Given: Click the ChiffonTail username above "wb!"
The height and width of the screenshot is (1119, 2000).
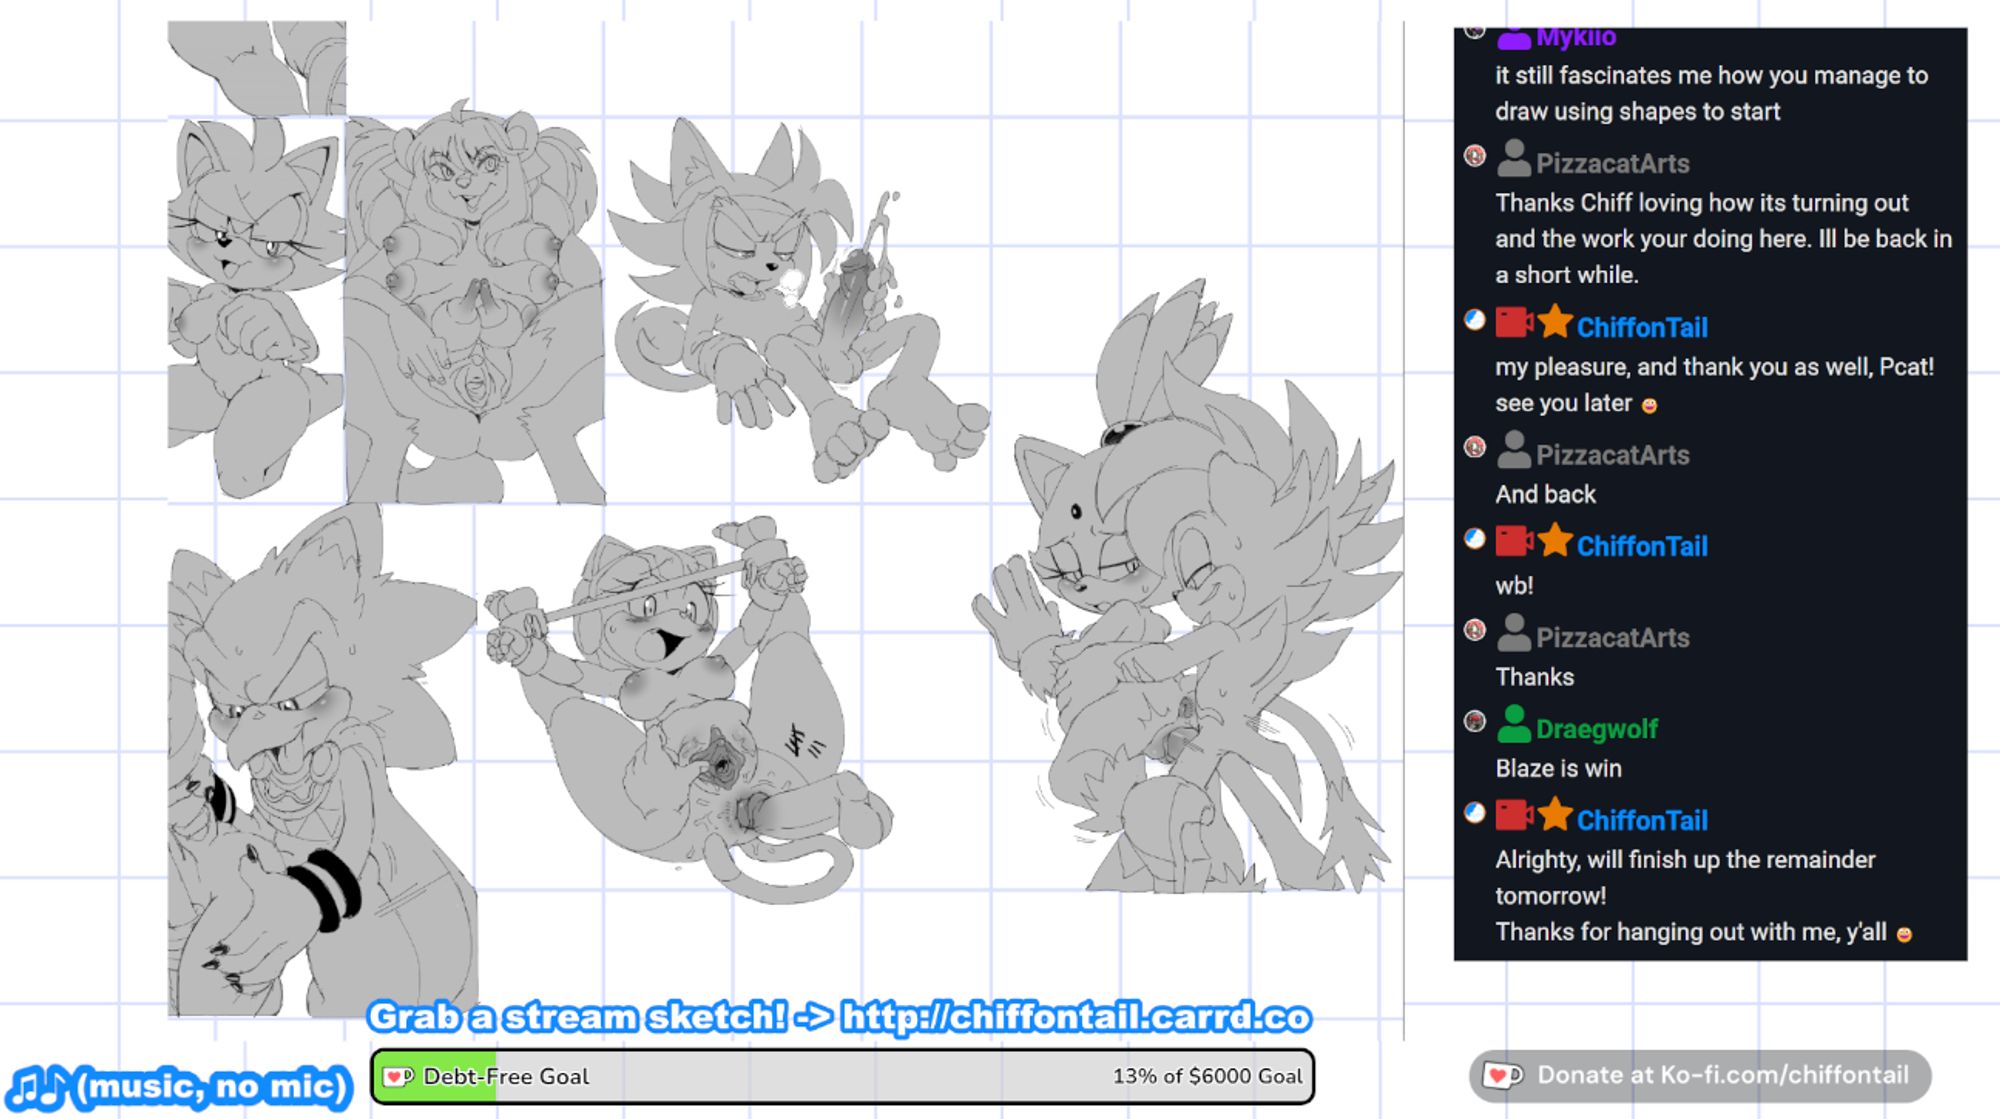Looking at the screenshot, I should (1642, 546).
